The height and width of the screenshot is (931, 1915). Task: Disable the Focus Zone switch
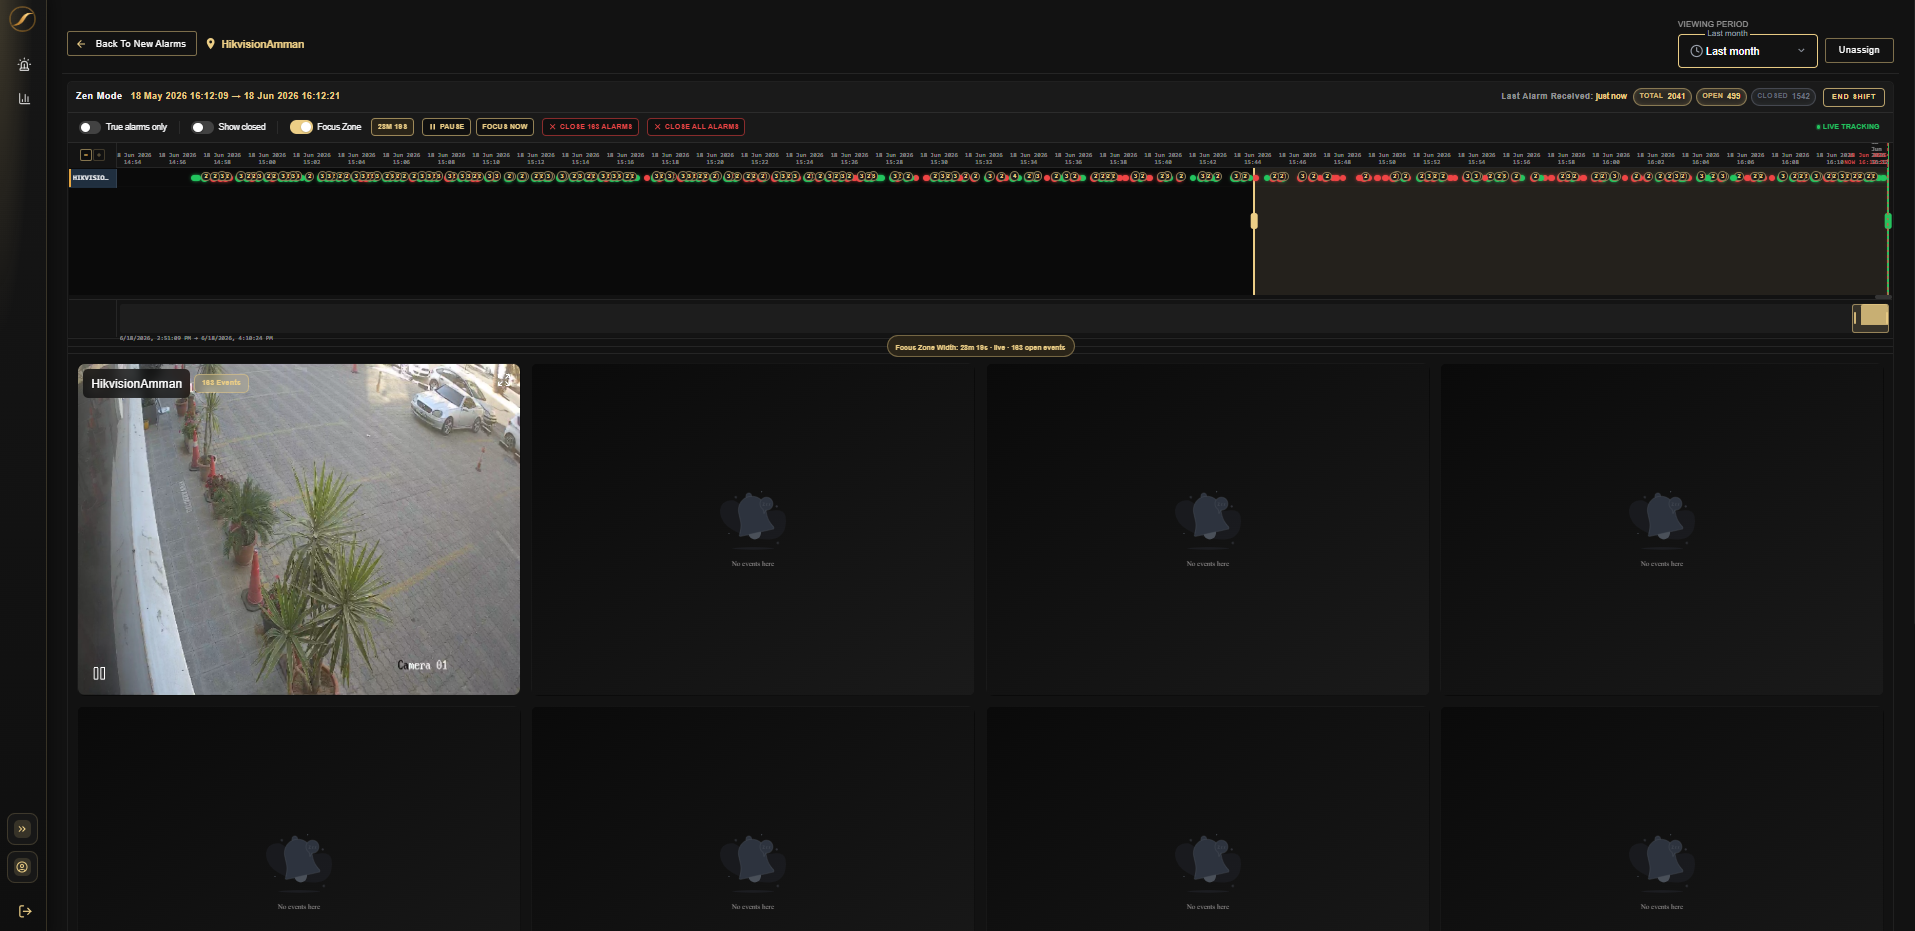tap(301, 127)
